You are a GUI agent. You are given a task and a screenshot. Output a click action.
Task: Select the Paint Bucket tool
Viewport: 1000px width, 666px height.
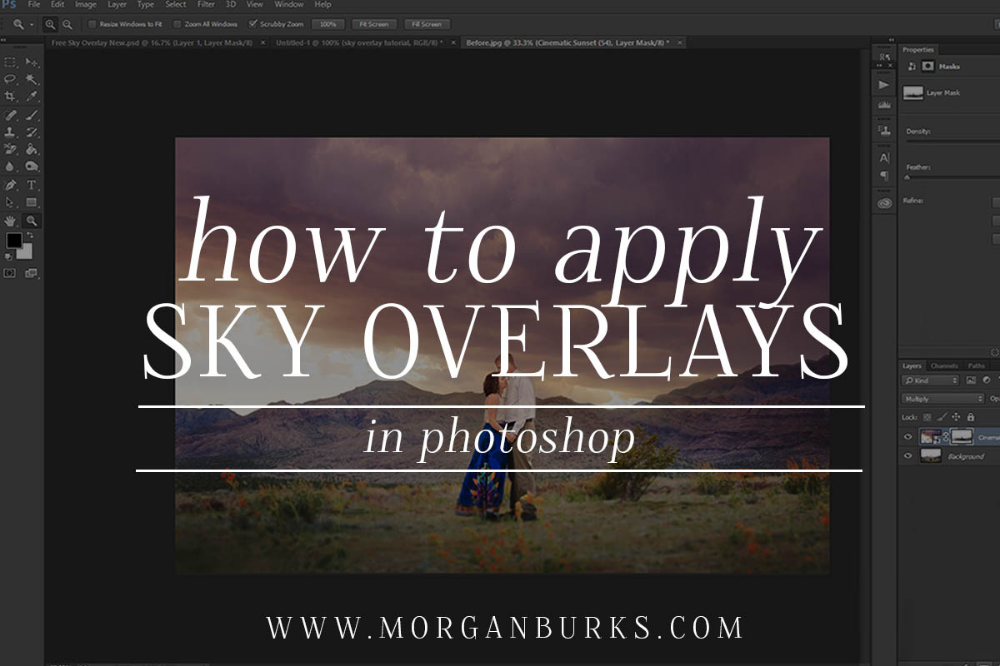coord(31,149)
